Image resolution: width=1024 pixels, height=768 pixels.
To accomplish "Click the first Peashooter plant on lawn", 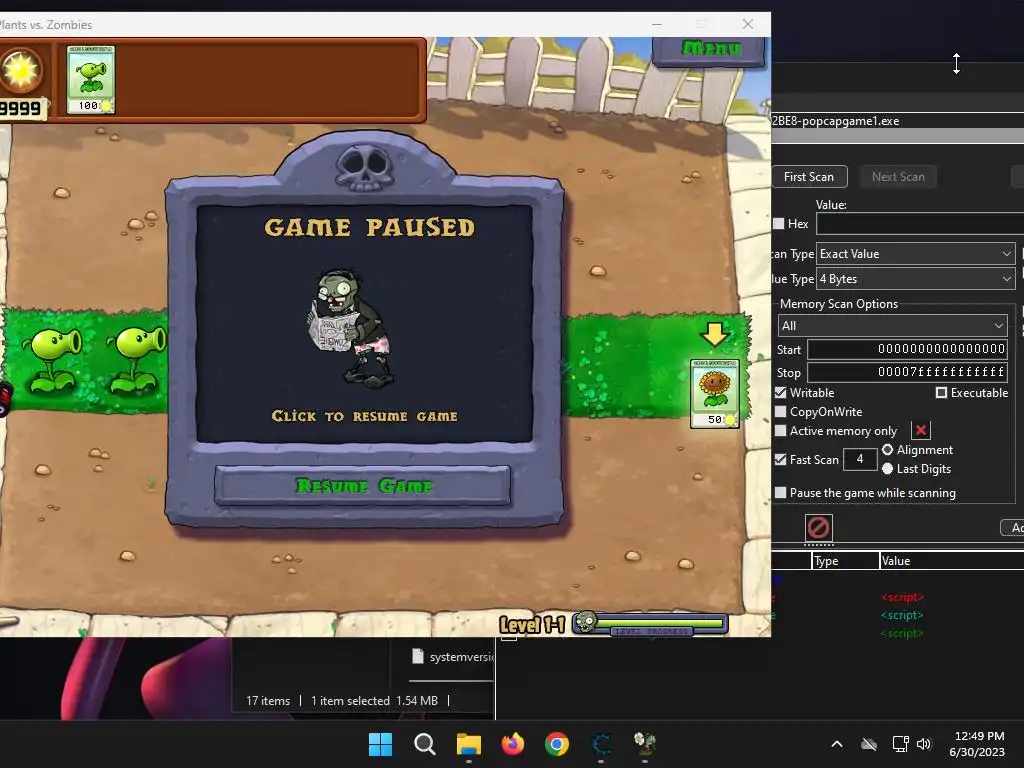I will [x=52, y=360].
